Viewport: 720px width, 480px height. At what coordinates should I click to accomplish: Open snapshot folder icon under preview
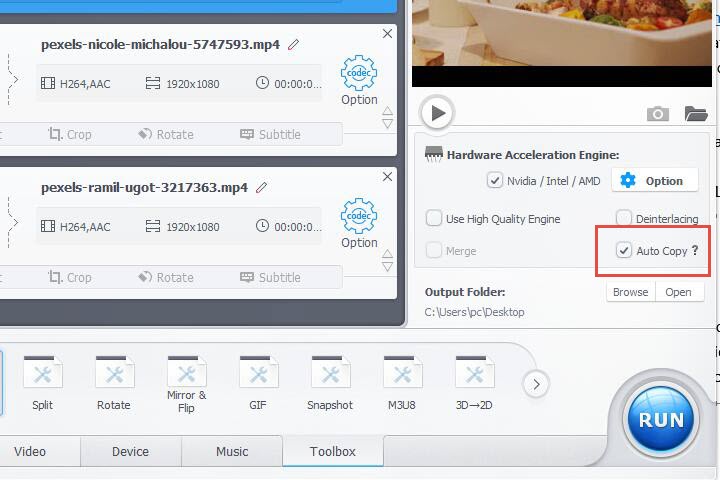pos(696,113)
